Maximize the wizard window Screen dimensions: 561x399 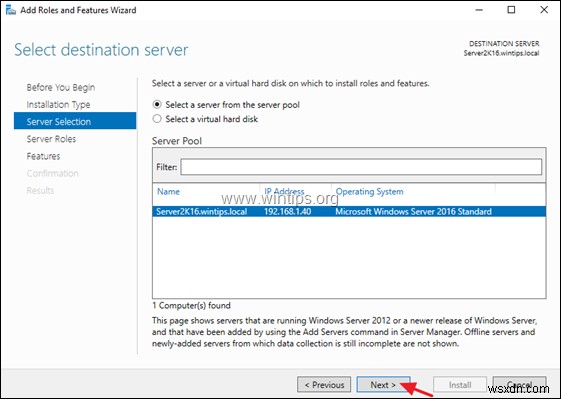pyautogui.click(x=512, y=10)
